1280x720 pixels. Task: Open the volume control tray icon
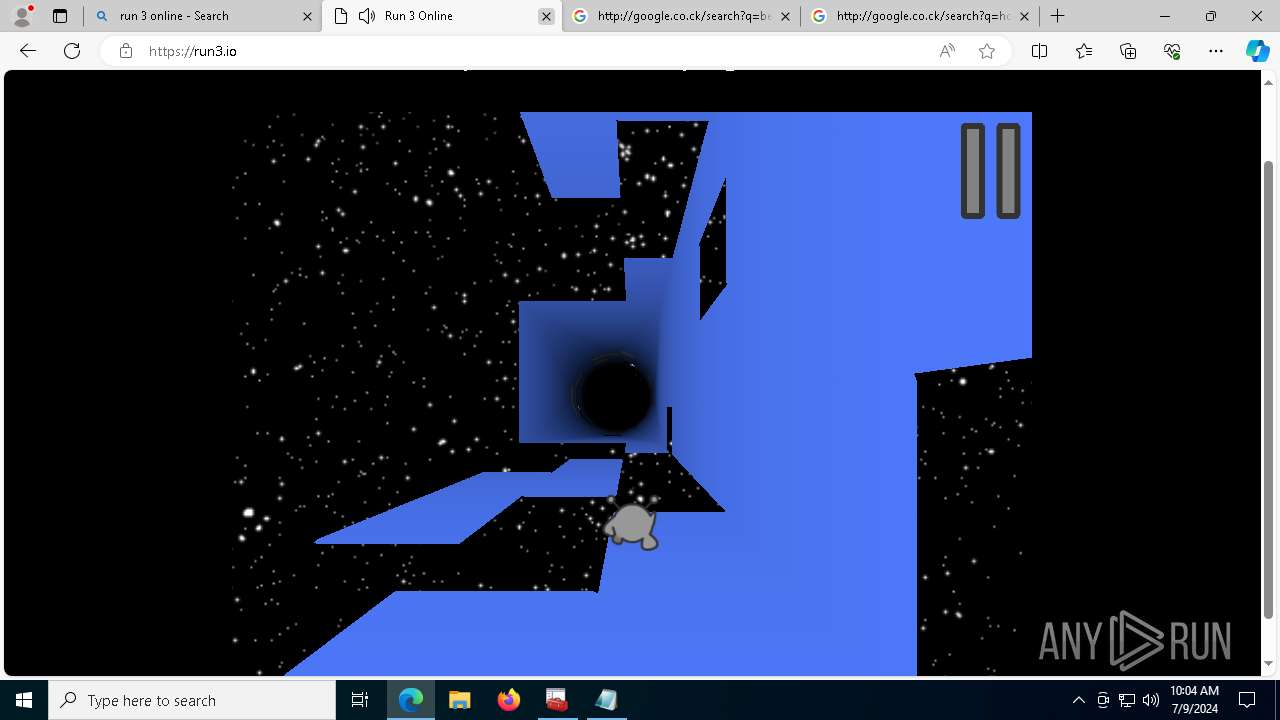[1151, 700]
